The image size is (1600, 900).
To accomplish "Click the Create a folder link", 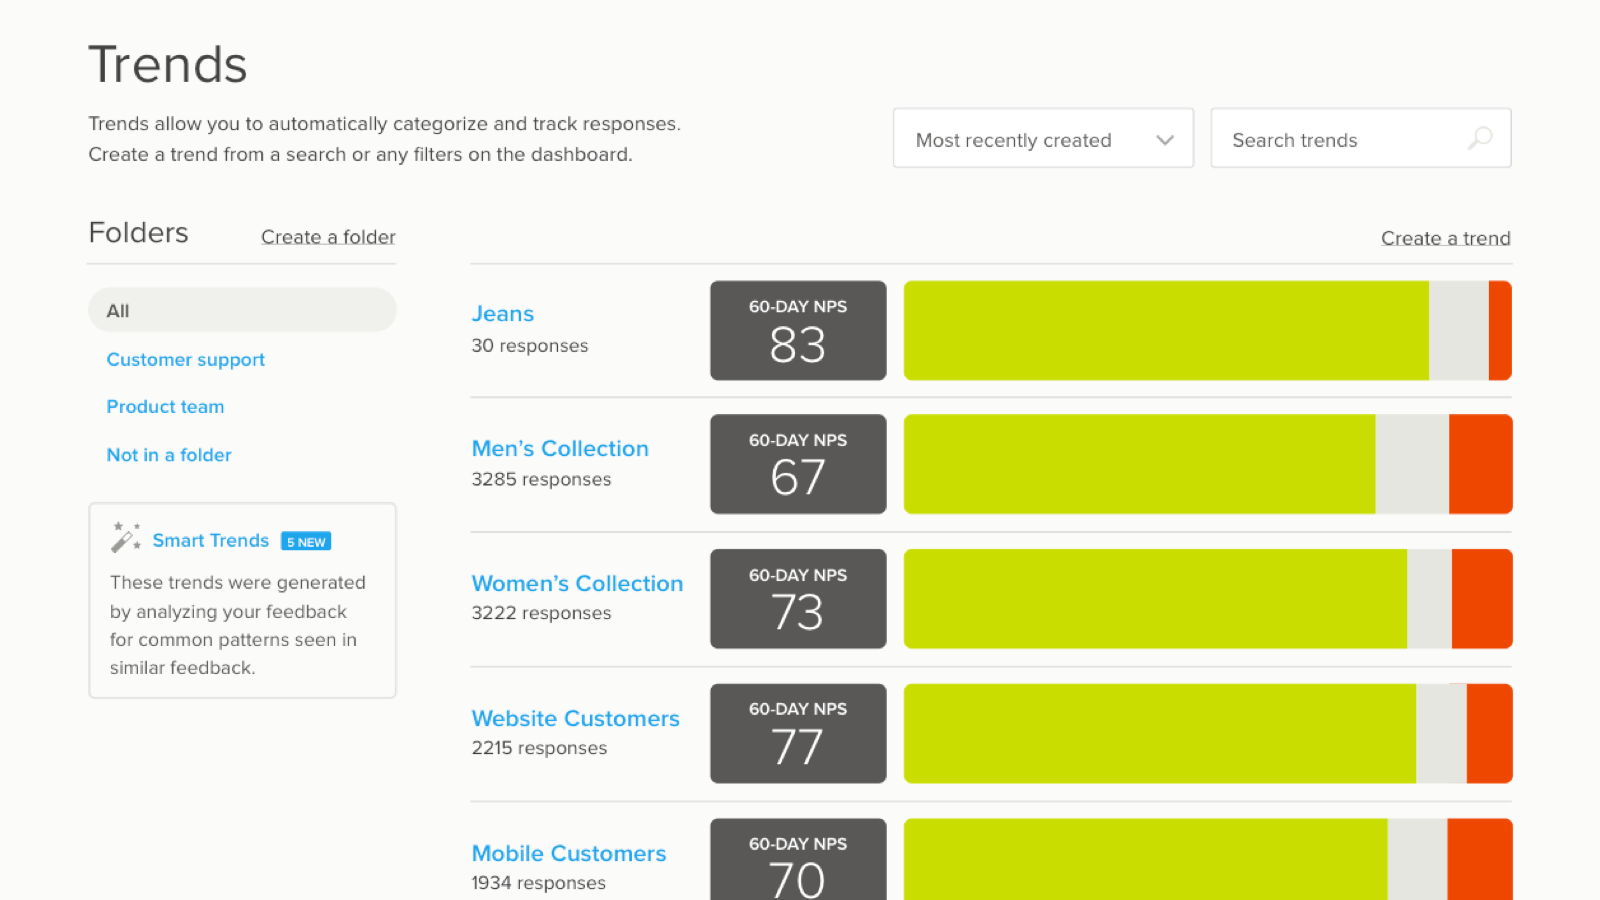I will click(328, 237).
